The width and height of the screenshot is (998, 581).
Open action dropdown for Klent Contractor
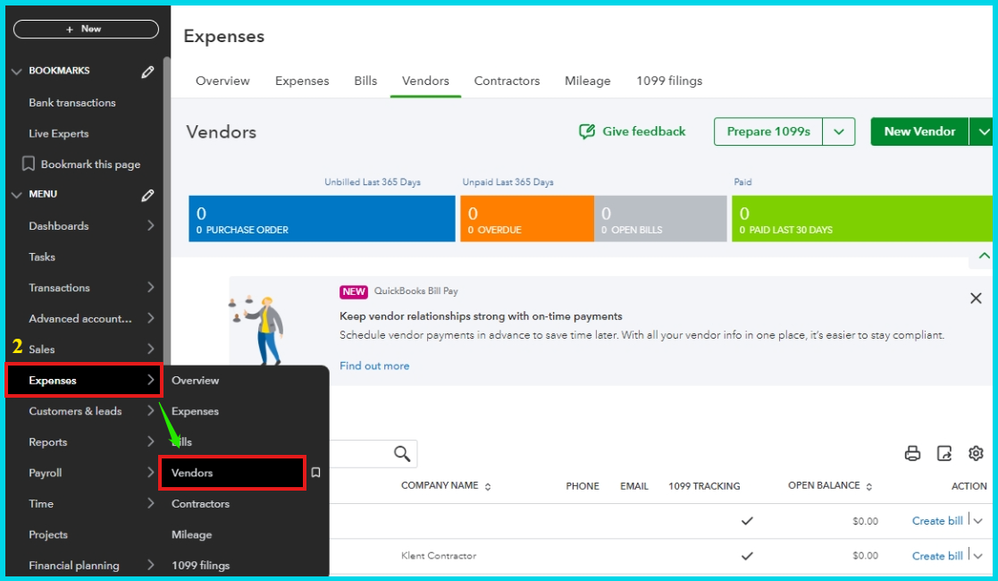978,556
